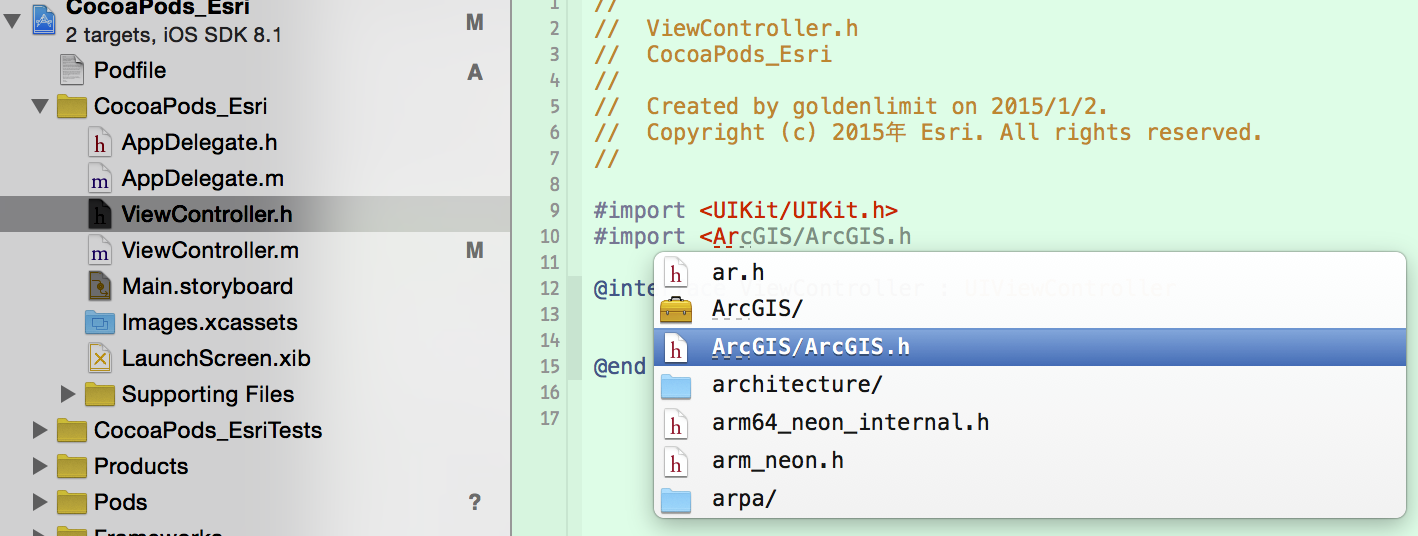
Task: Click the Podfile document icon
Action: click(x=72, y=71)
